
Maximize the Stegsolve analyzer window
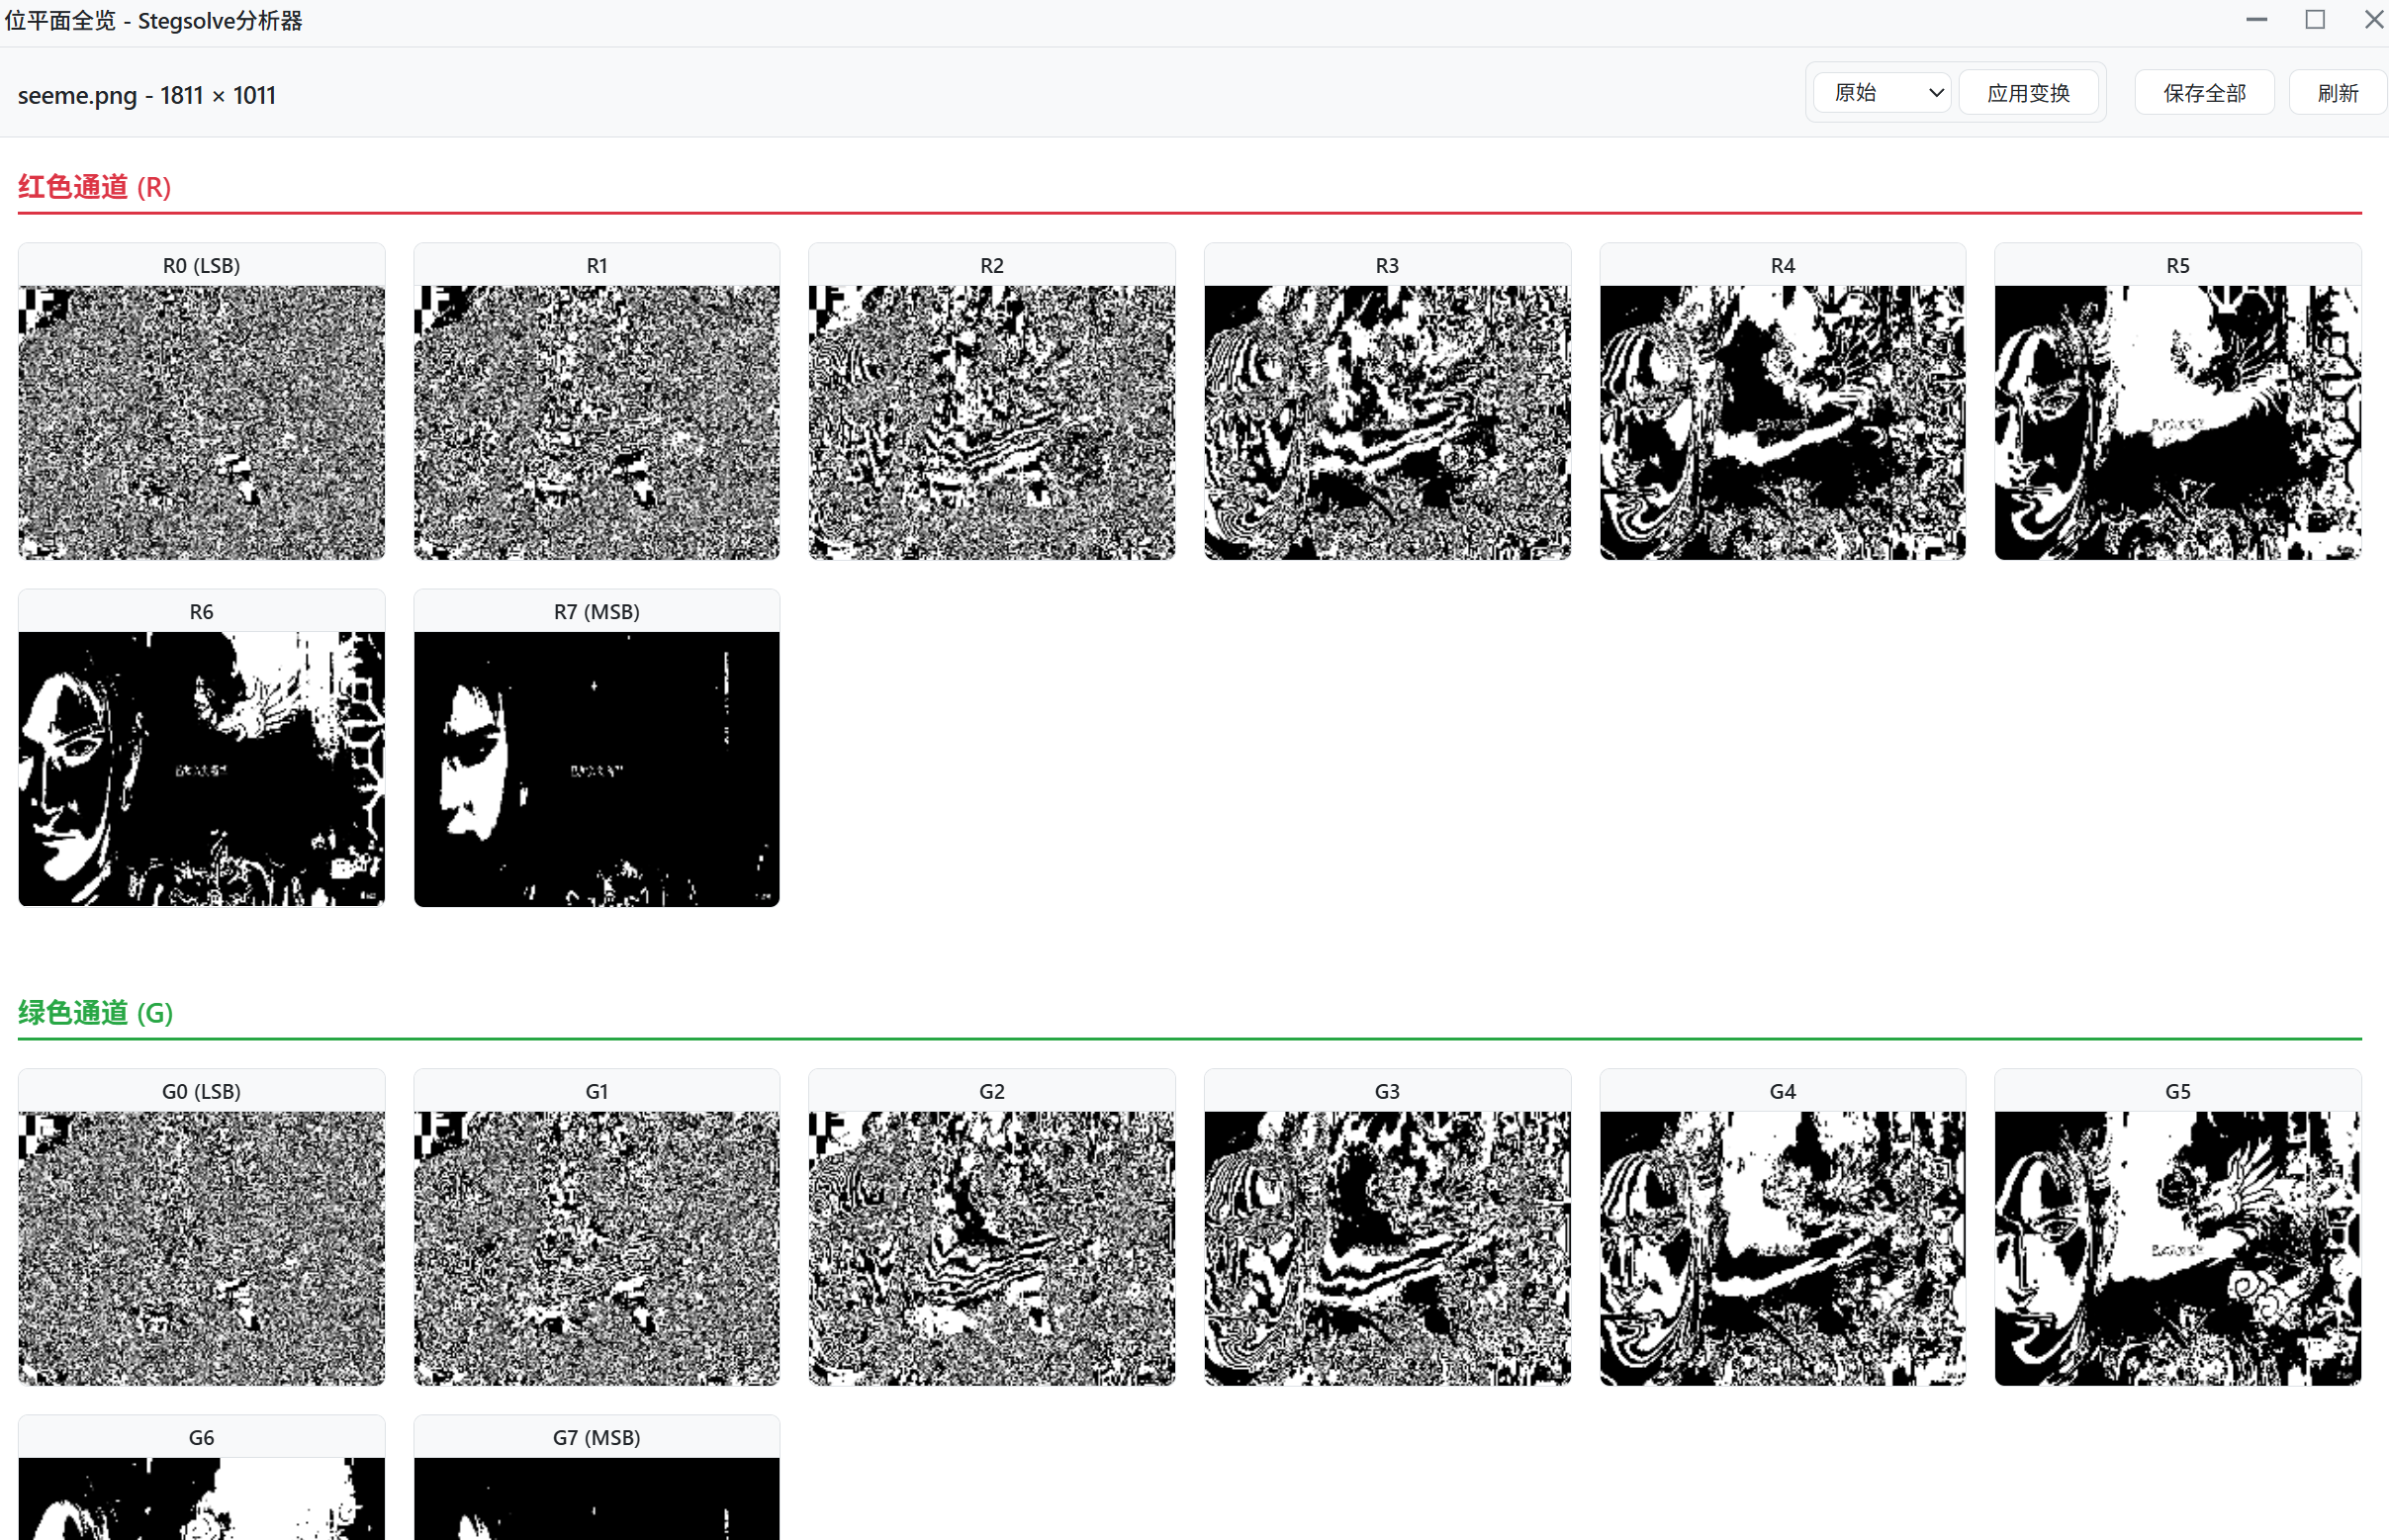(2314, 19)
